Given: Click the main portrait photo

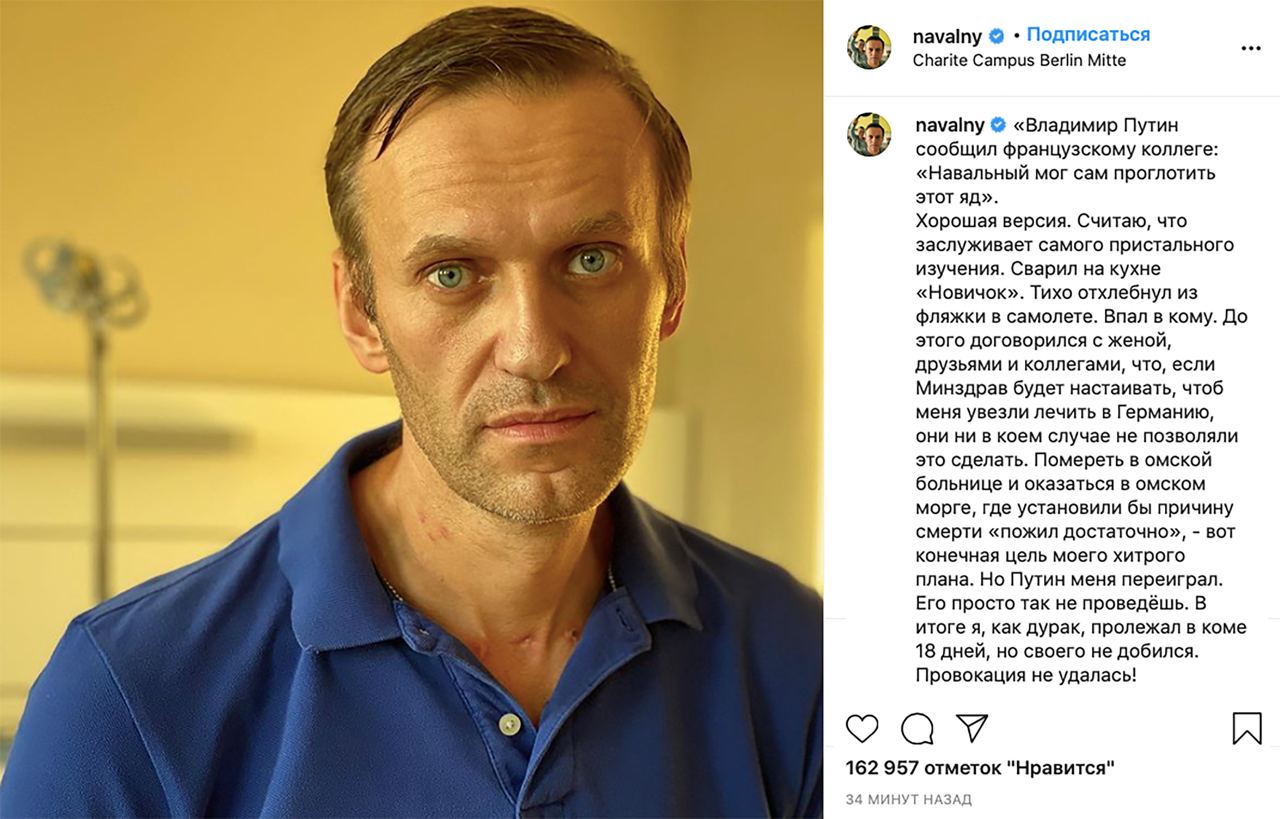Looking at the screenshot, I should [x=411, y=409].
